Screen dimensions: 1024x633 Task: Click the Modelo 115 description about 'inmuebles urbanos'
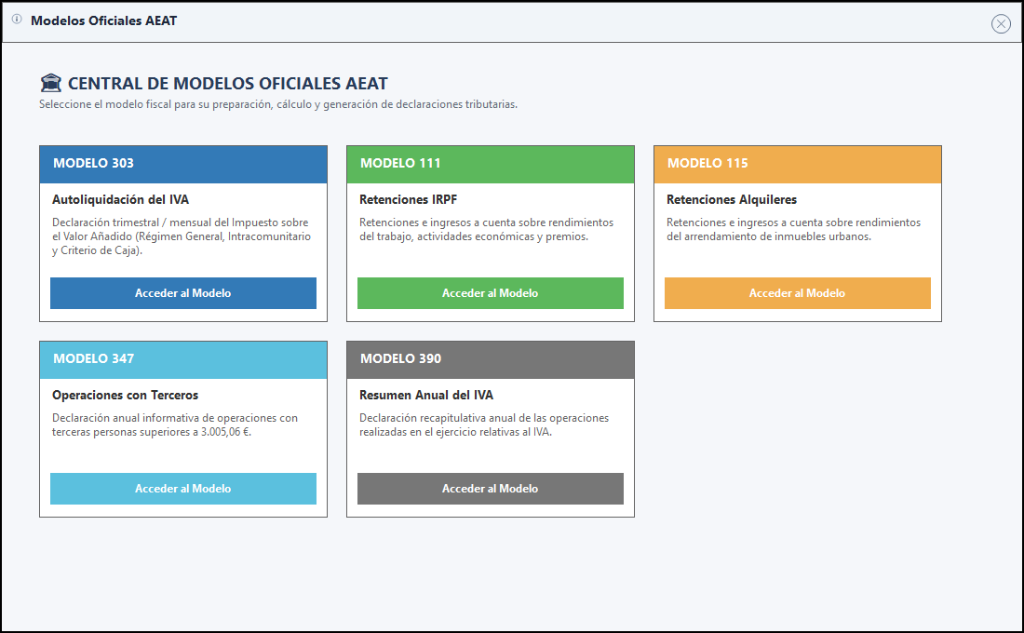(x=793, y=229)
